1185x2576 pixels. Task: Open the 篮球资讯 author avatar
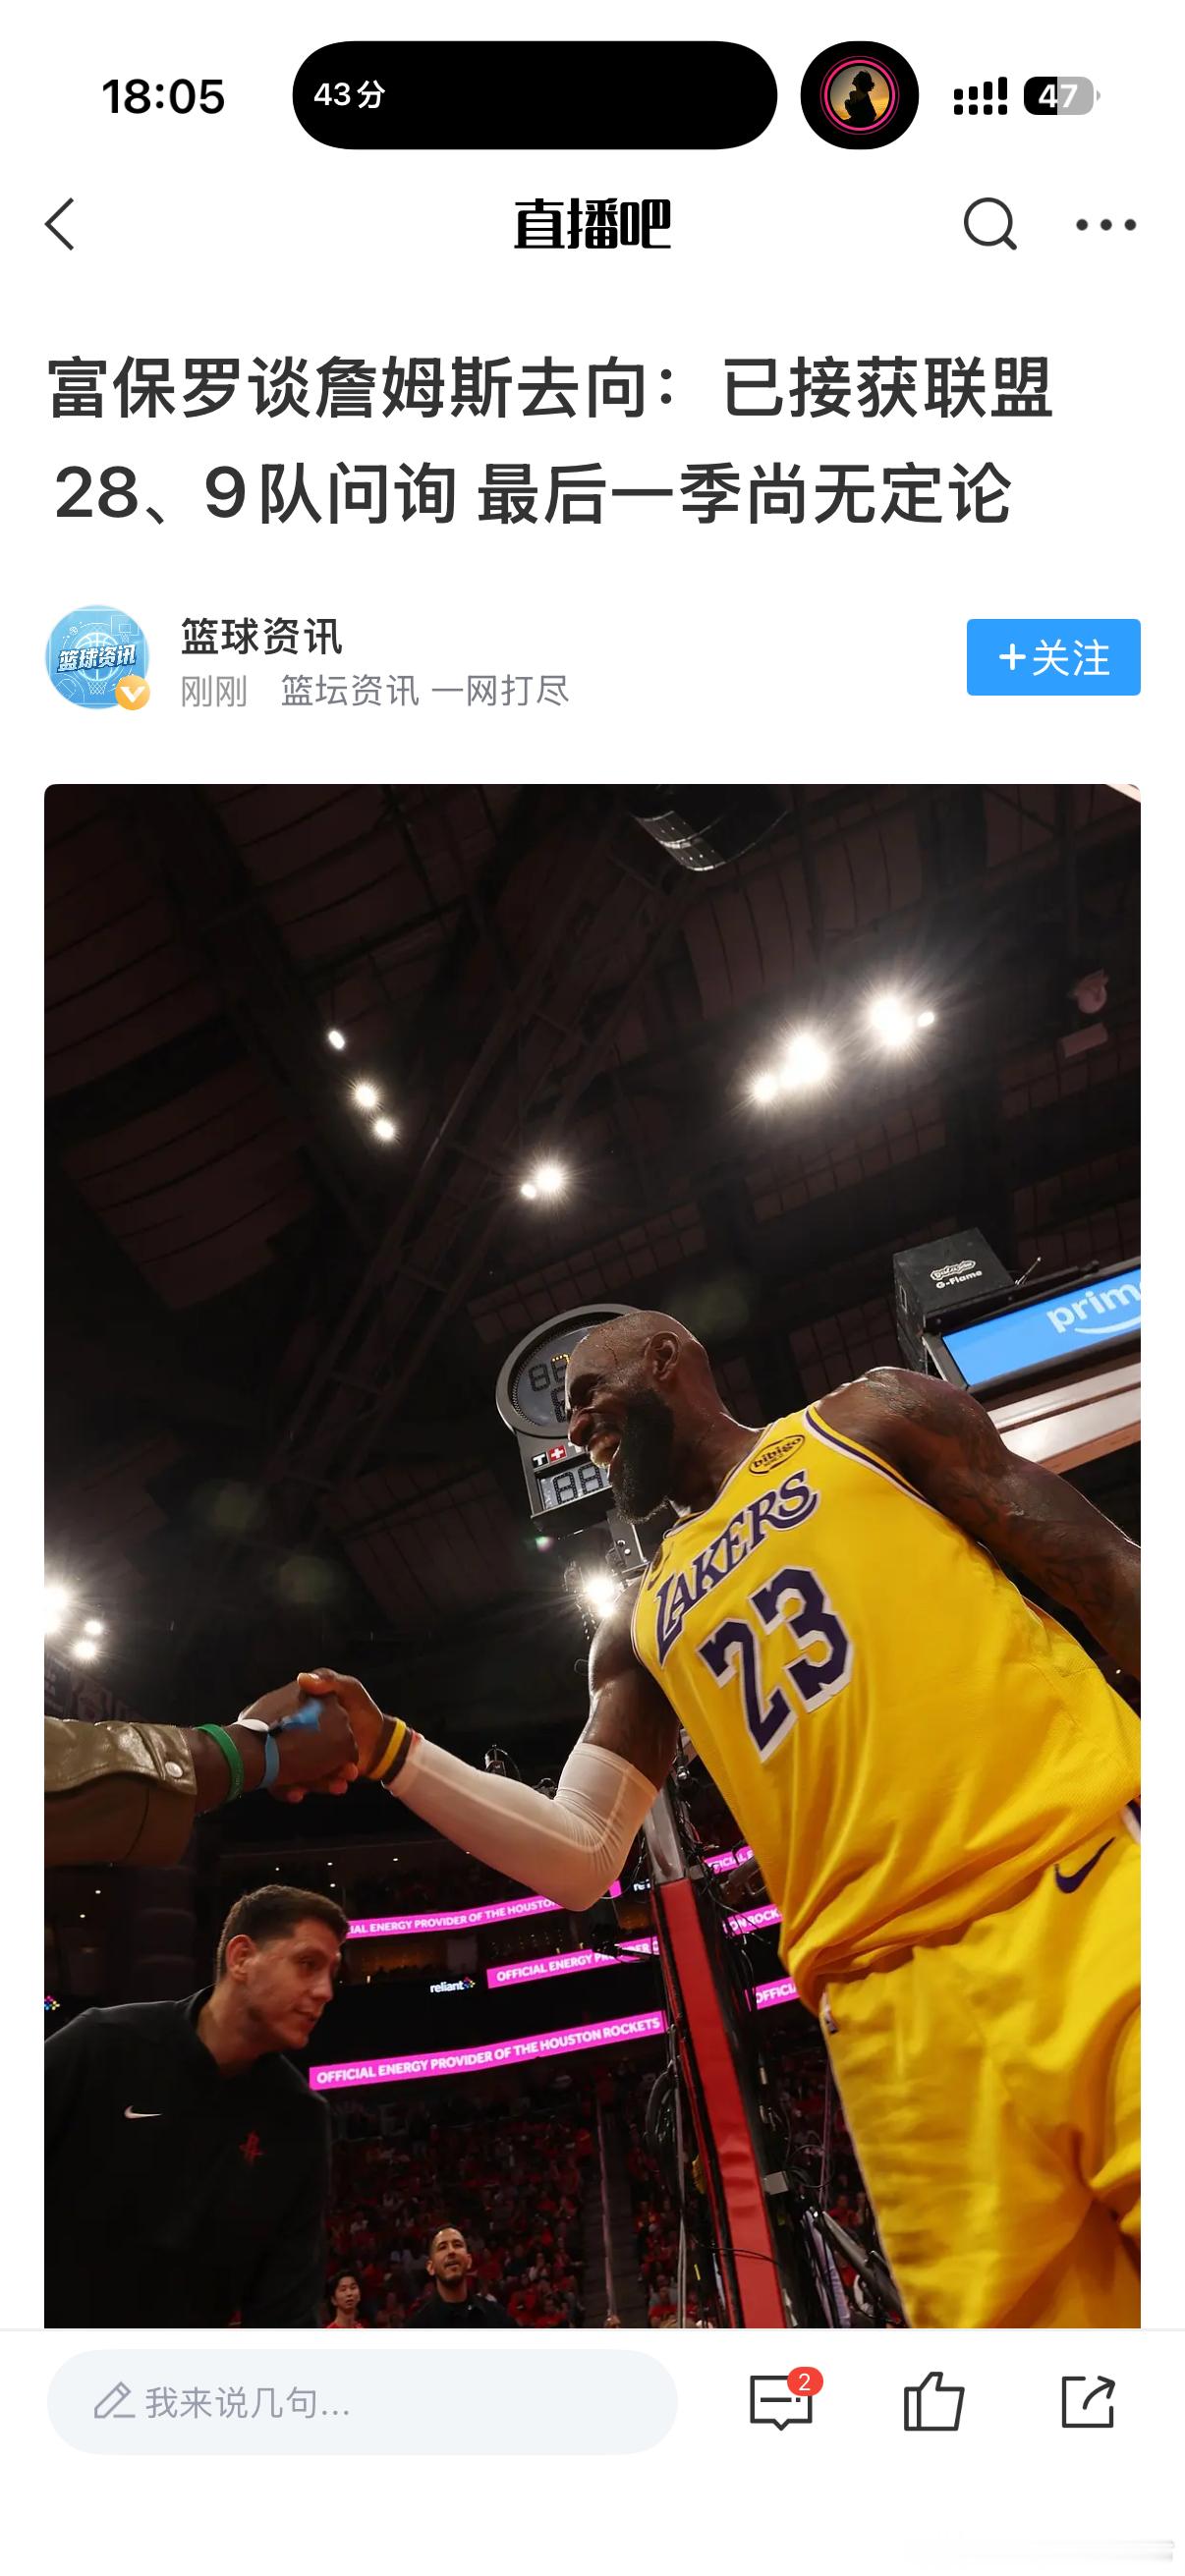tap(97, 657)
